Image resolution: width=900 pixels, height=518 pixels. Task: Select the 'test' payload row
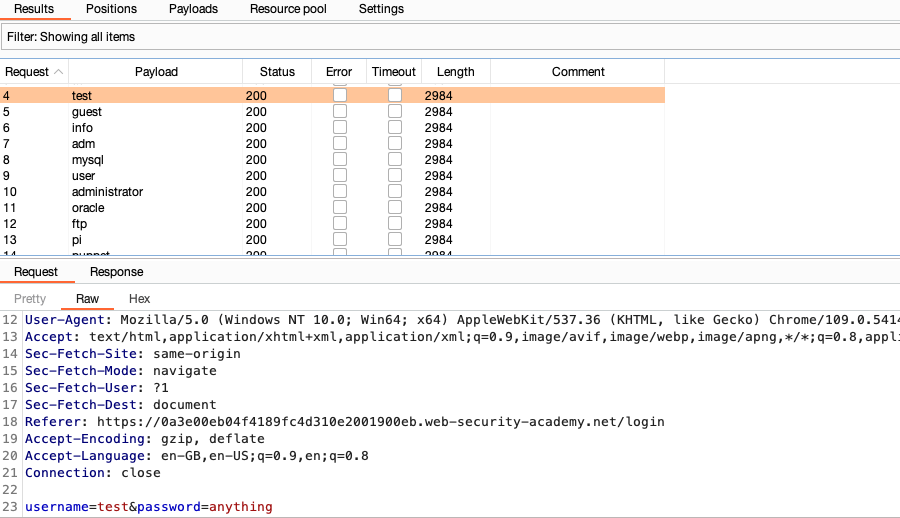pos(332,95)
